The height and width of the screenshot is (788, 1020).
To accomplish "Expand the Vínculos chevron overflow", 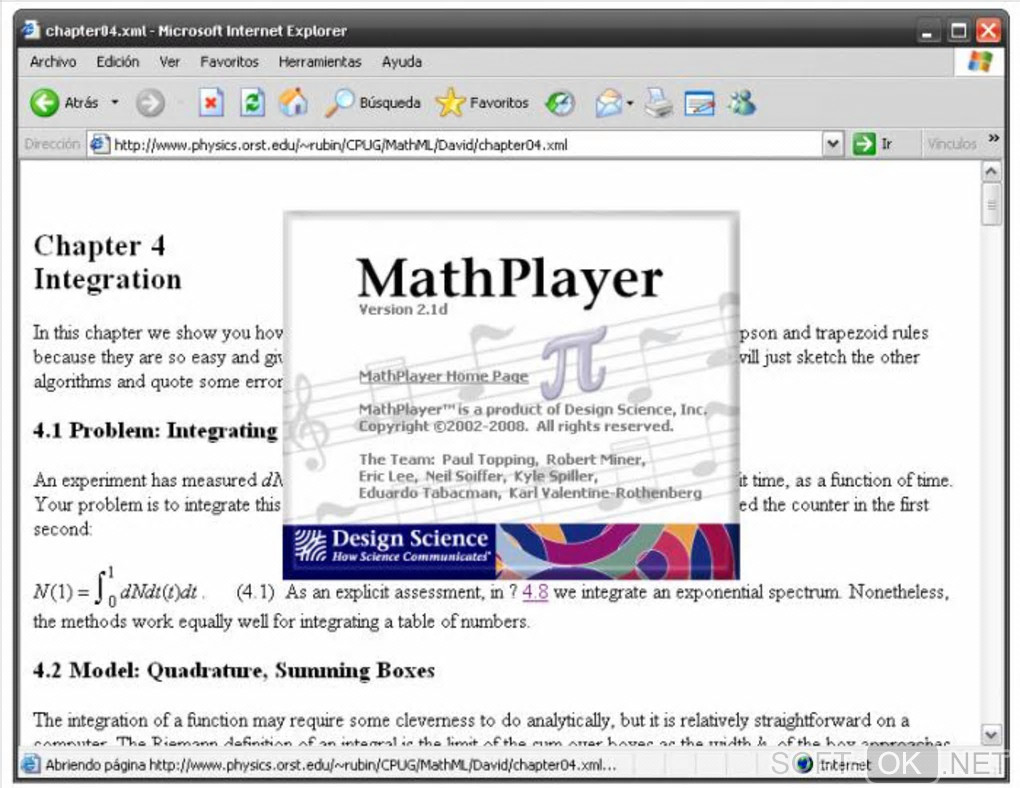I will coord(993,138).
